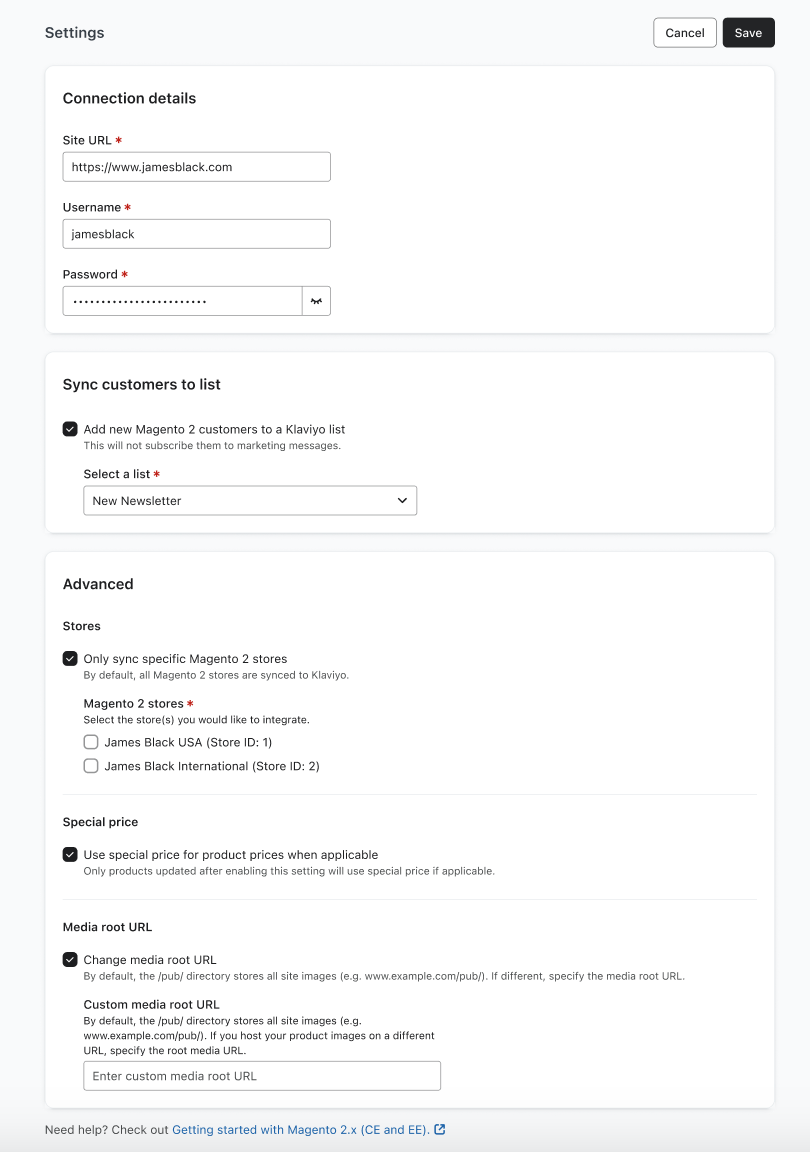
Task: Toggle password visibility eye icon
Action: pyautogui.click(x=316, y=301)
